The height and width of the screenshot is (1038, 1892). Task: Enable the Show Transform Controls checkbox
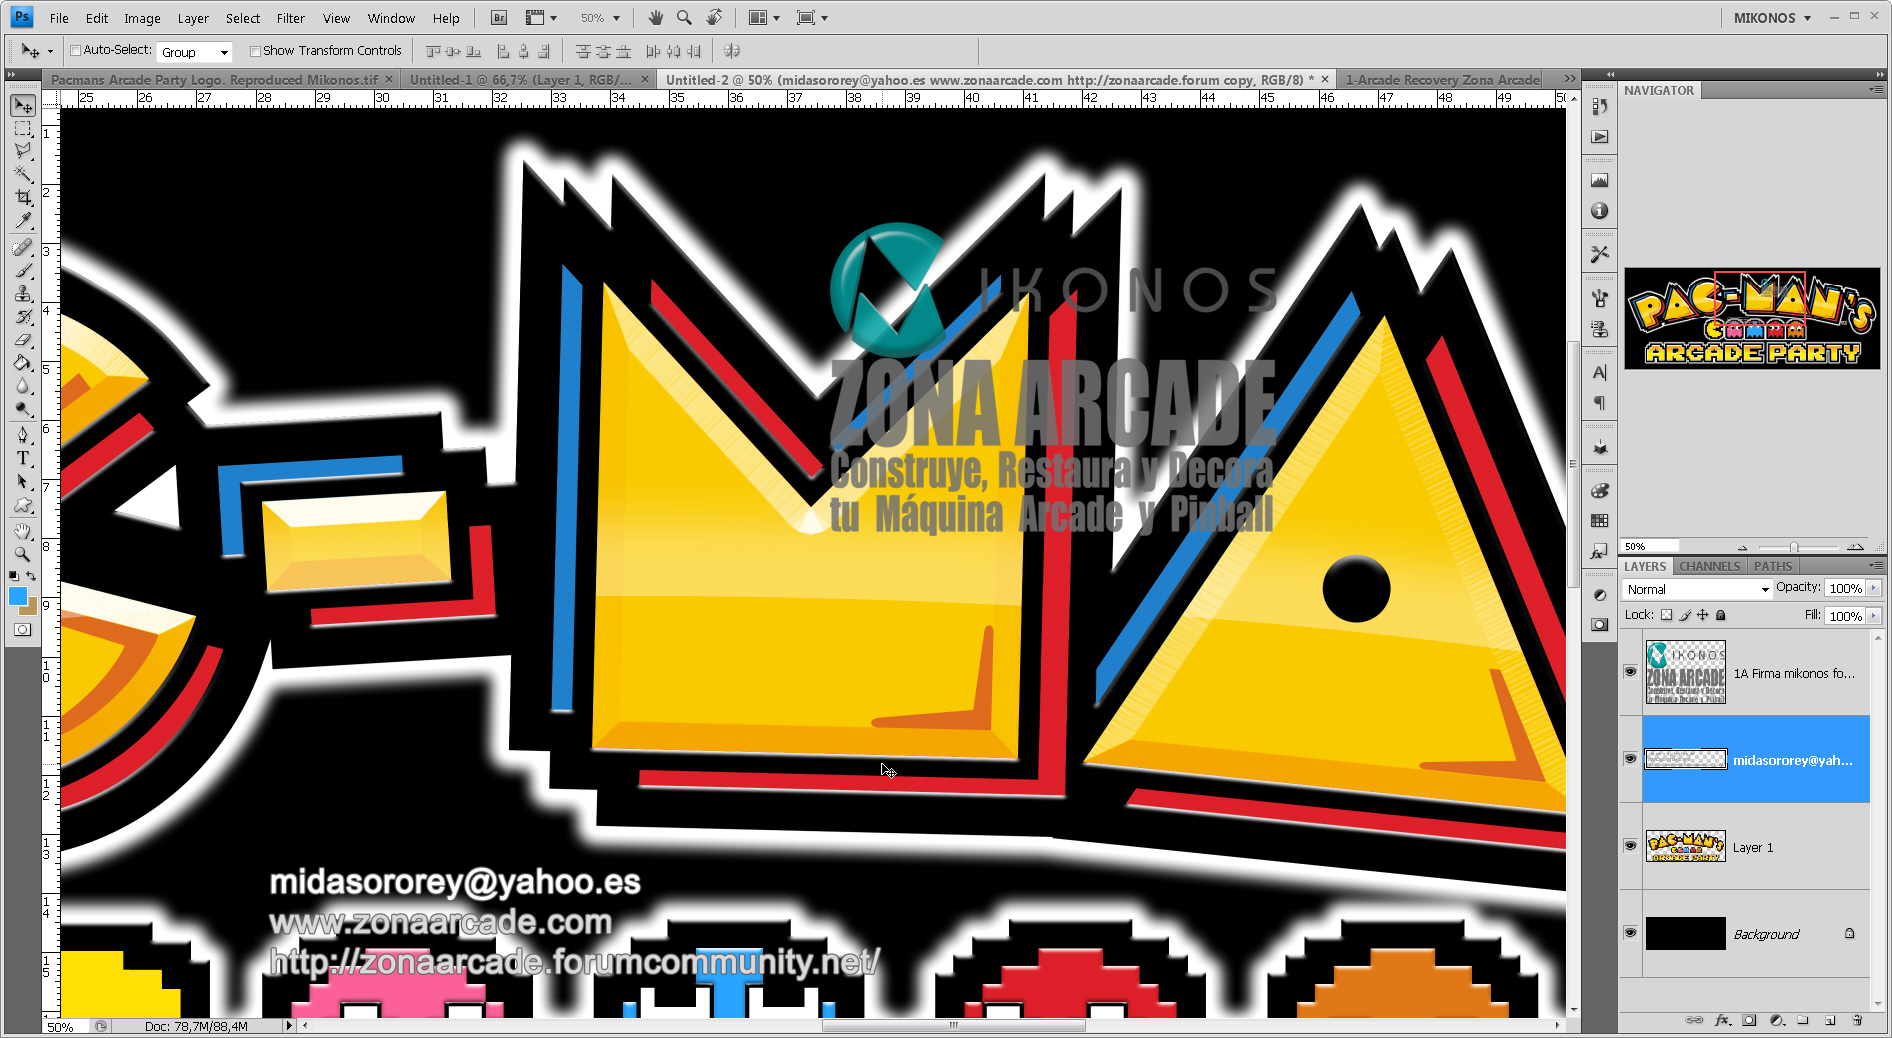click(x=257, y=50)
